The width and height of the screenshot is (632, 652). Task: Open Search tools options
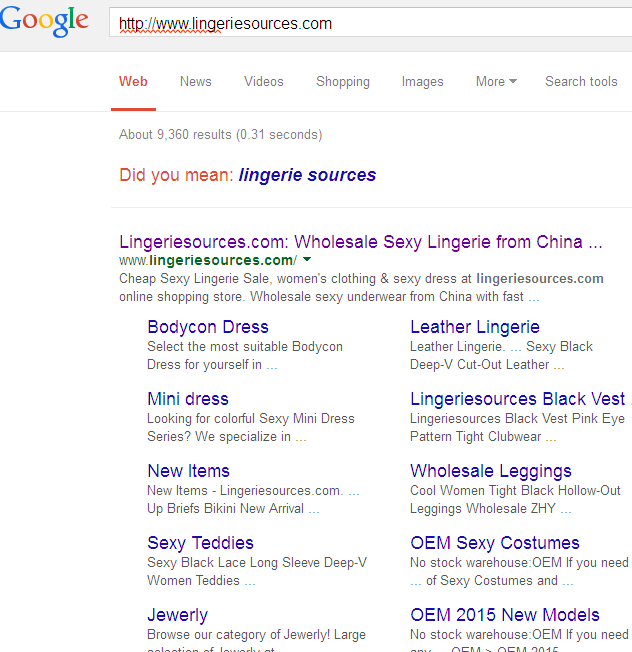coord(581,82)
